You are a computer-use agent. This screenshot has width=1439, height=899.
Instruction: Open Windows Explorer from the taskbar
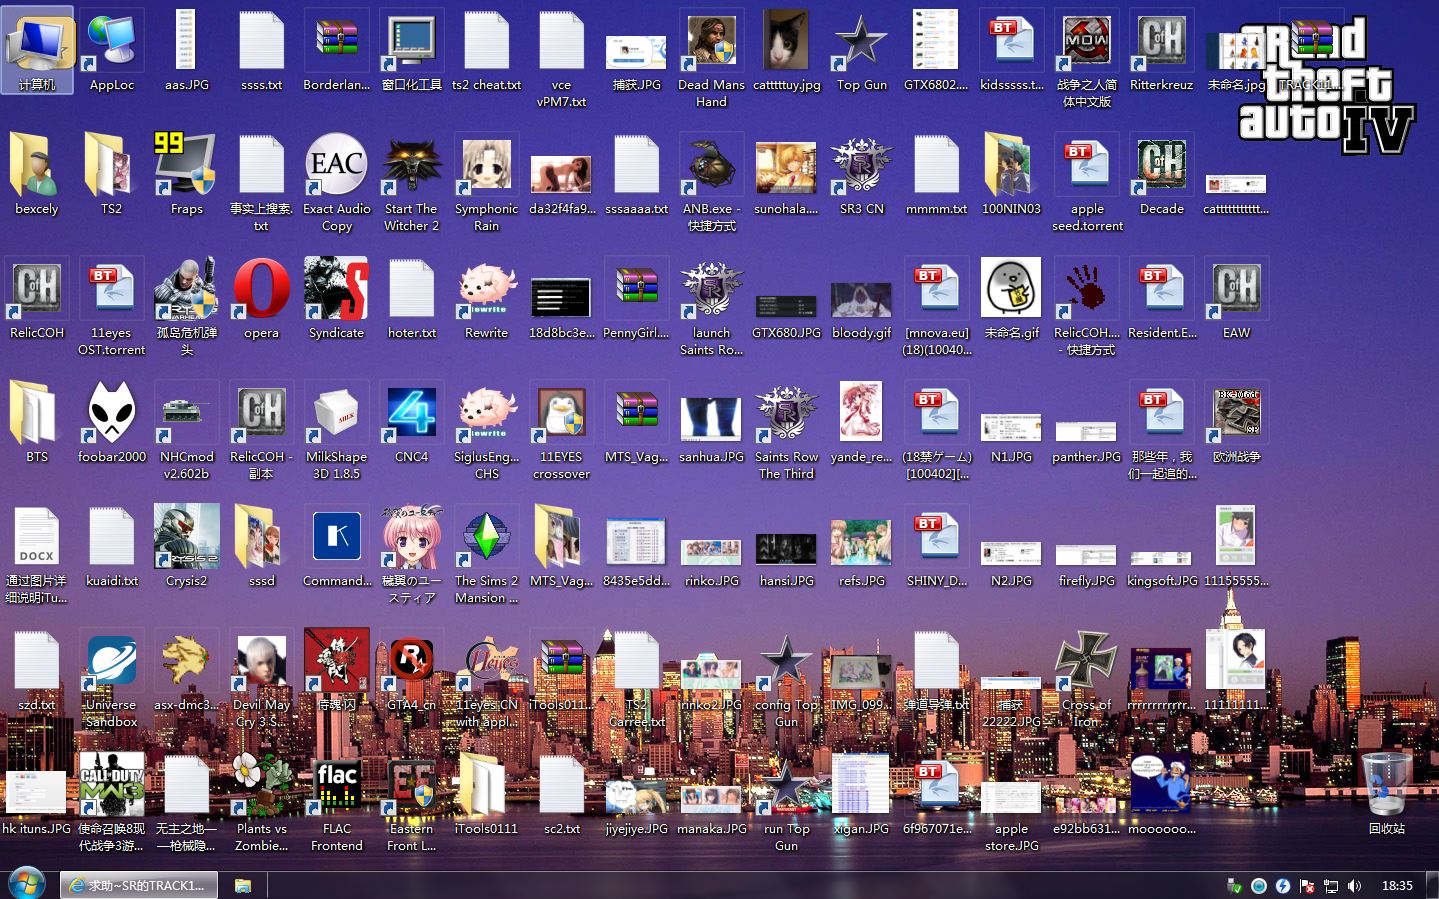(x=243, y=885)
